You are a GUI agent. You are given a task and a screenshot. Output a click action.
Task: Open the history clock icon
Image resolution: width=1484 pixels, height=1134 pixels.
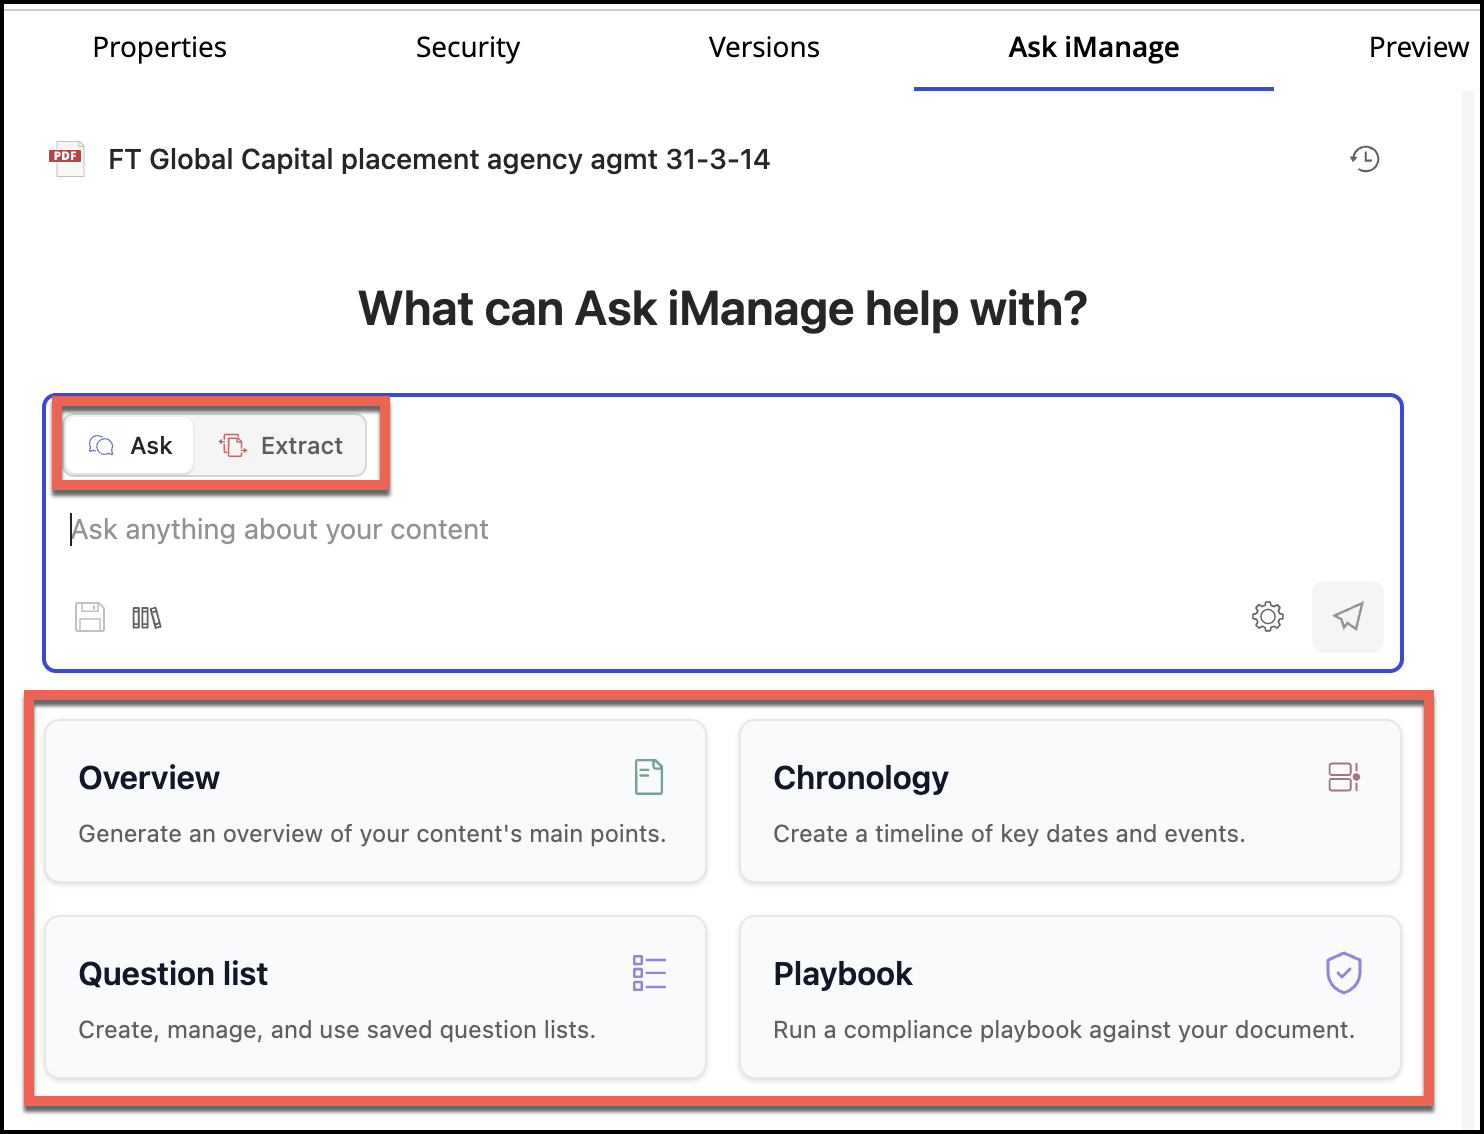pyautogui.click(x=1365, y=159)
